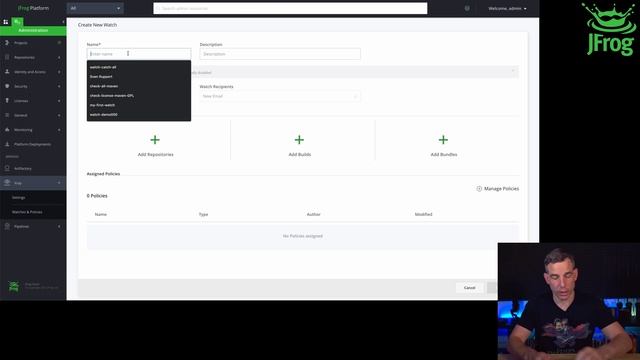
Task: Click the Platform Deployments icon
Action: tap(7, 144)
